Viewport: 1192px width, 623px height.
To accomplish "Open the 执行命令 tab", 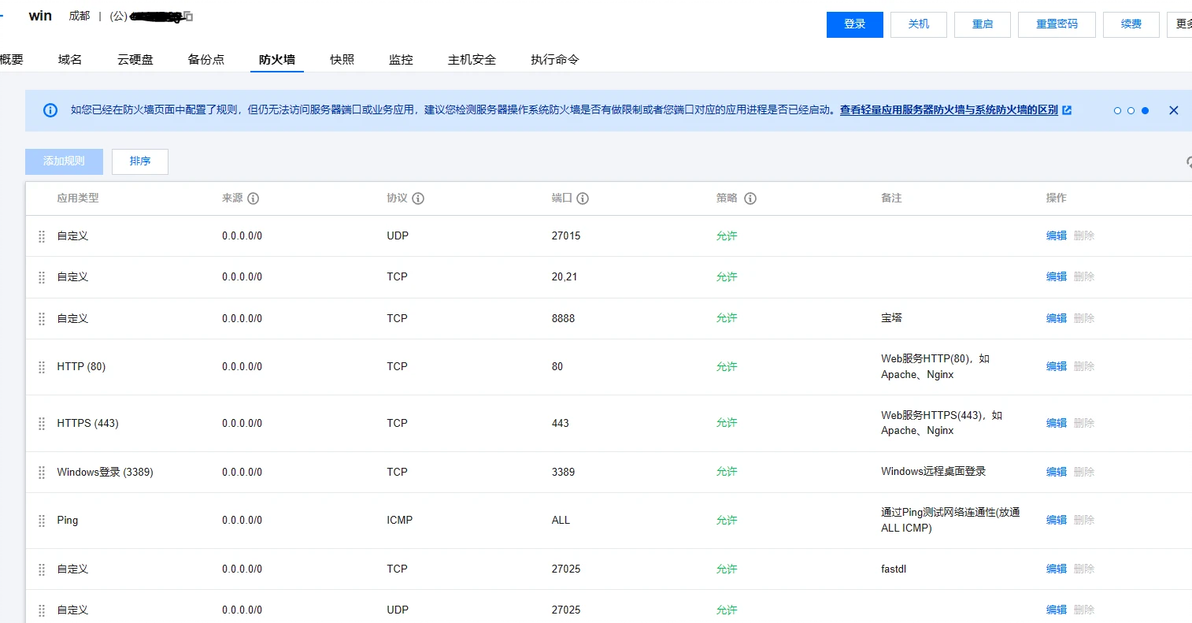I will [x=555, y=59].
